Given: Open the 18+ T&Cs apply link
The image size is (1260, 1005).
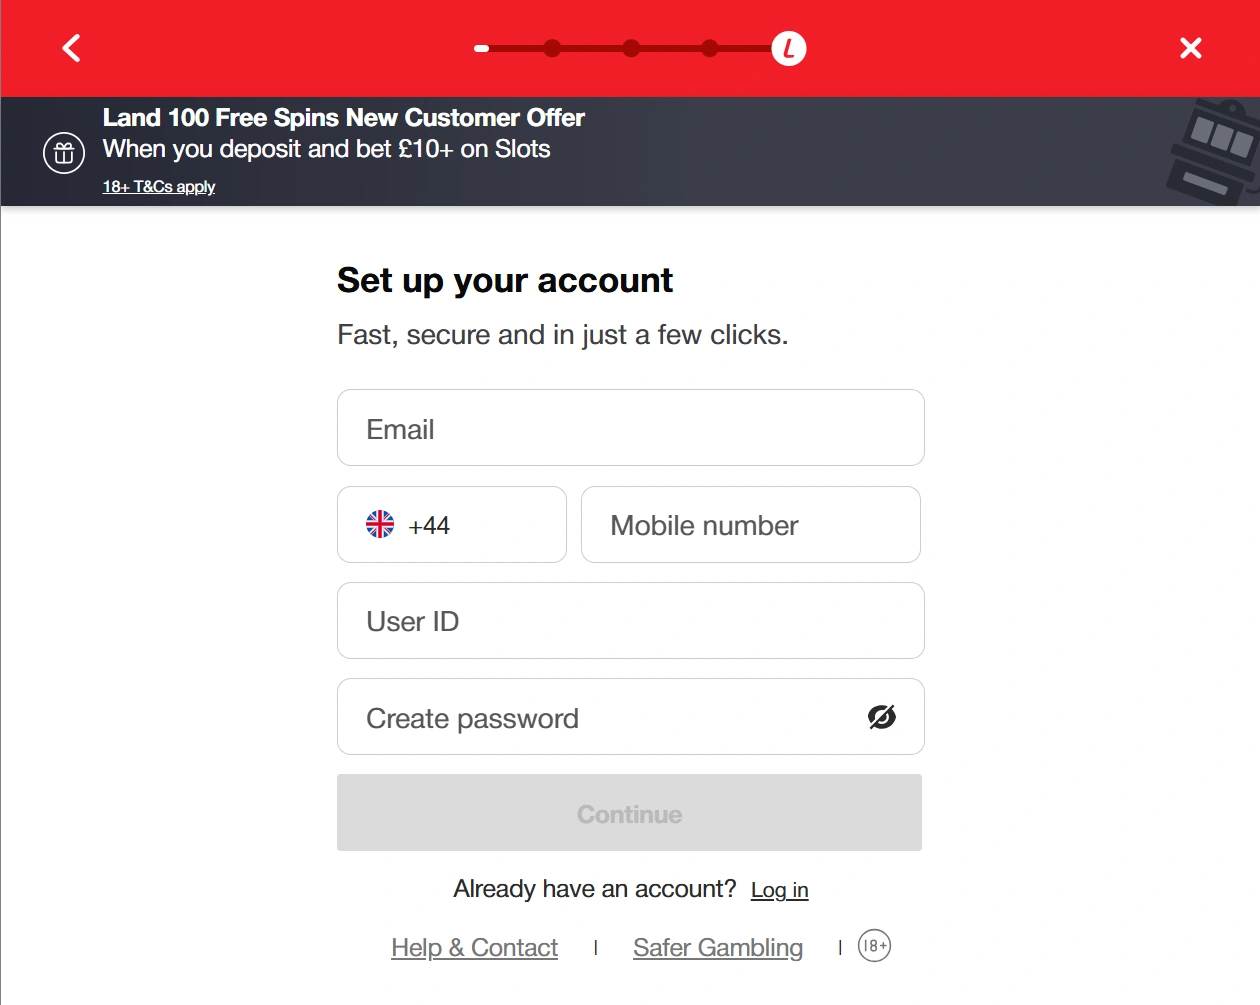Looking at the screenshot, I should tap(158, 186).
